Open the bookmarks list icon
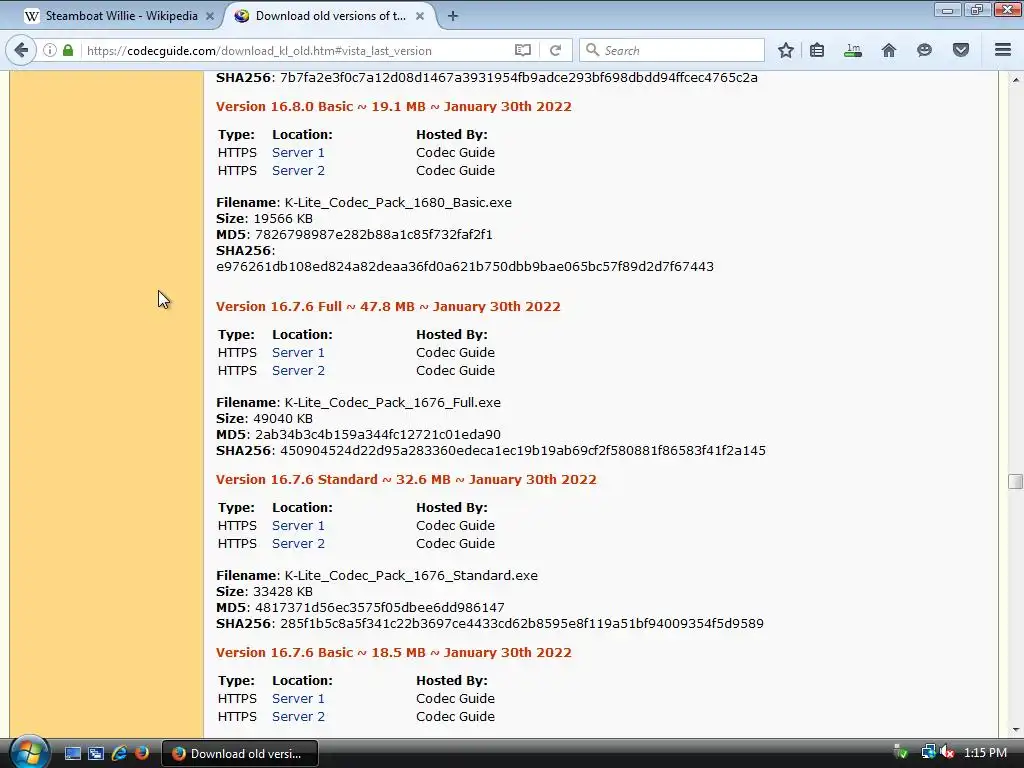This screenshot has height=768, width=1024. click(817, 50)
